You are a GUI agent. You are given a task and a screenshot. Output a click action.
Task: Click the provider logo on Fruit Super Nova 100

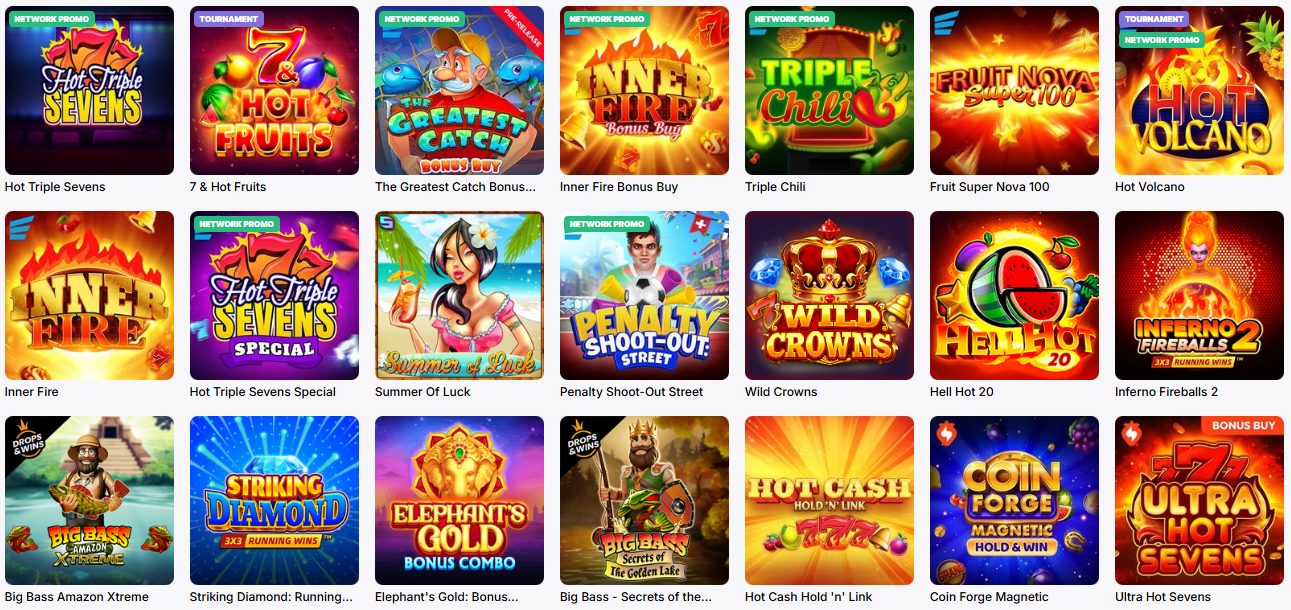(x=946, y=17)
